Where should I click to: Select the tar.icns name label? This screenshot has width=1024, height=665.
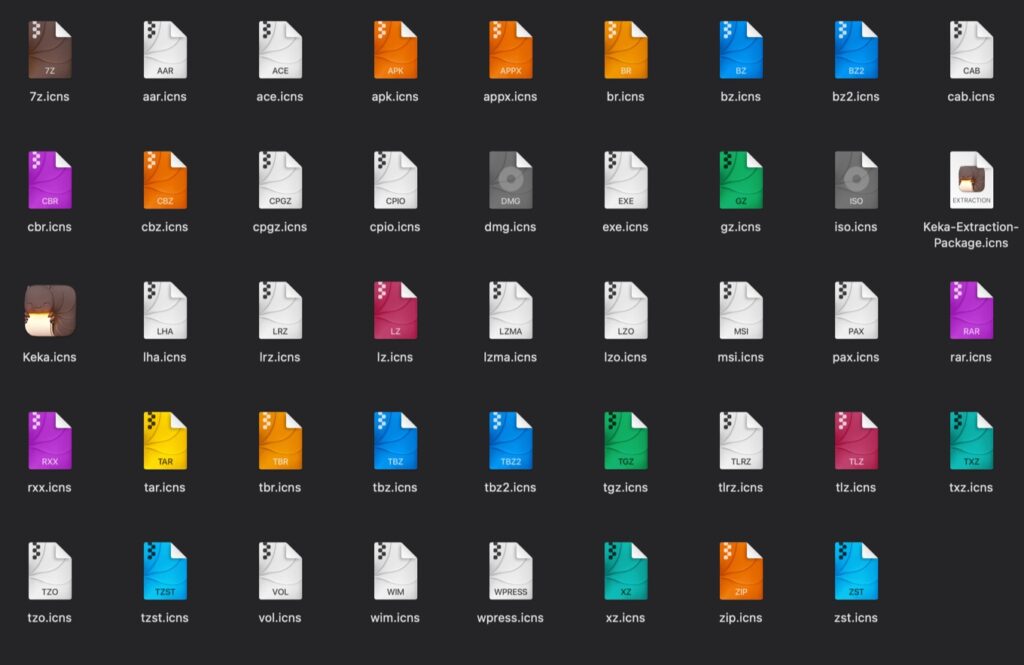(x=165, y=487)
